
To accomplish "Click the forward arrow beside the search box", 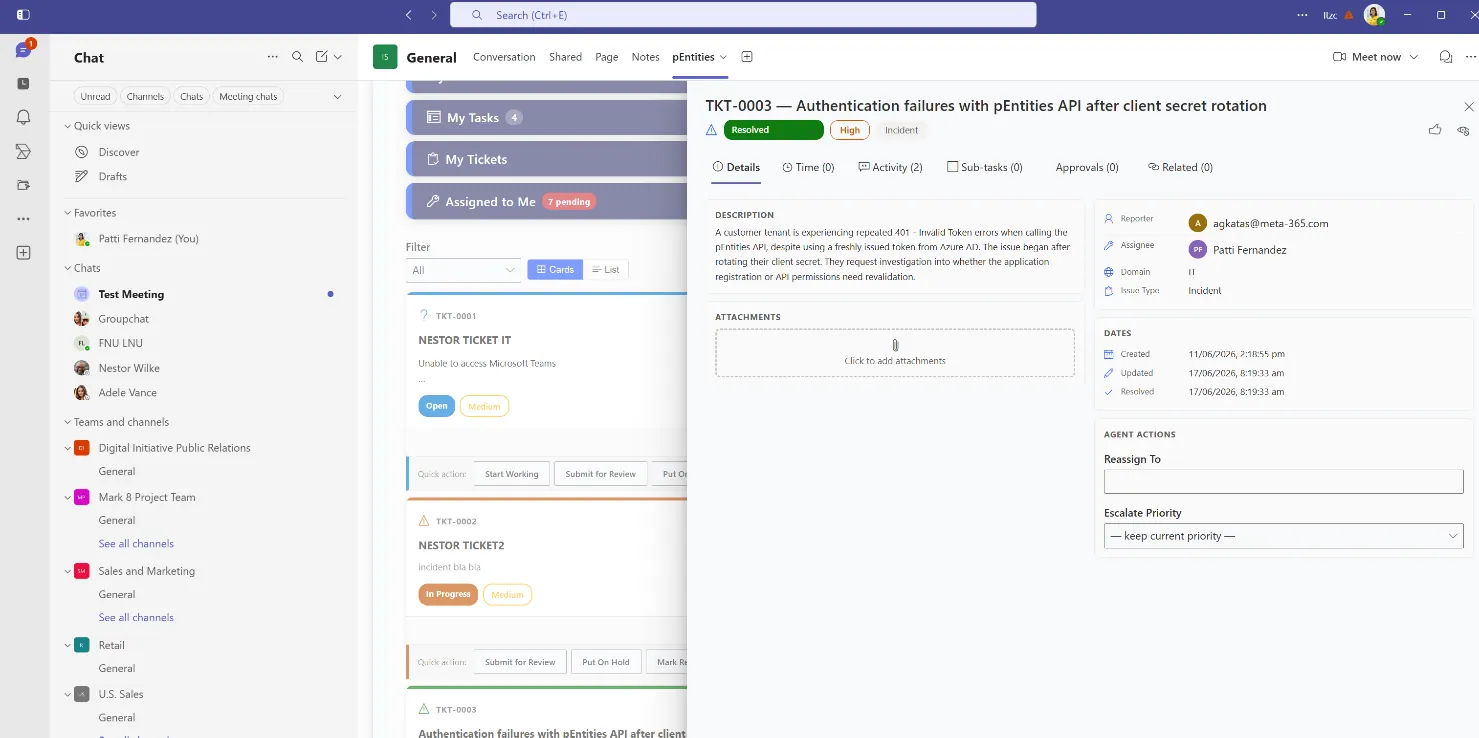I will click(434, 15).
